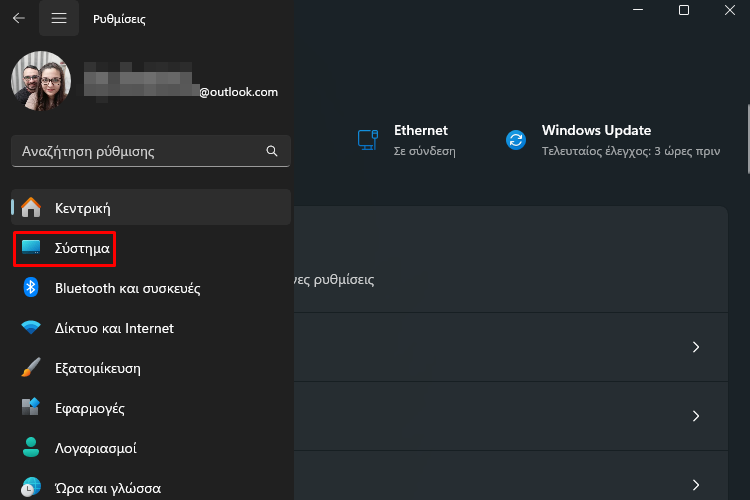The image size is (750, 500).
Task: Click the Εφαρμογές apps icon
Action: tap(31, 407)
